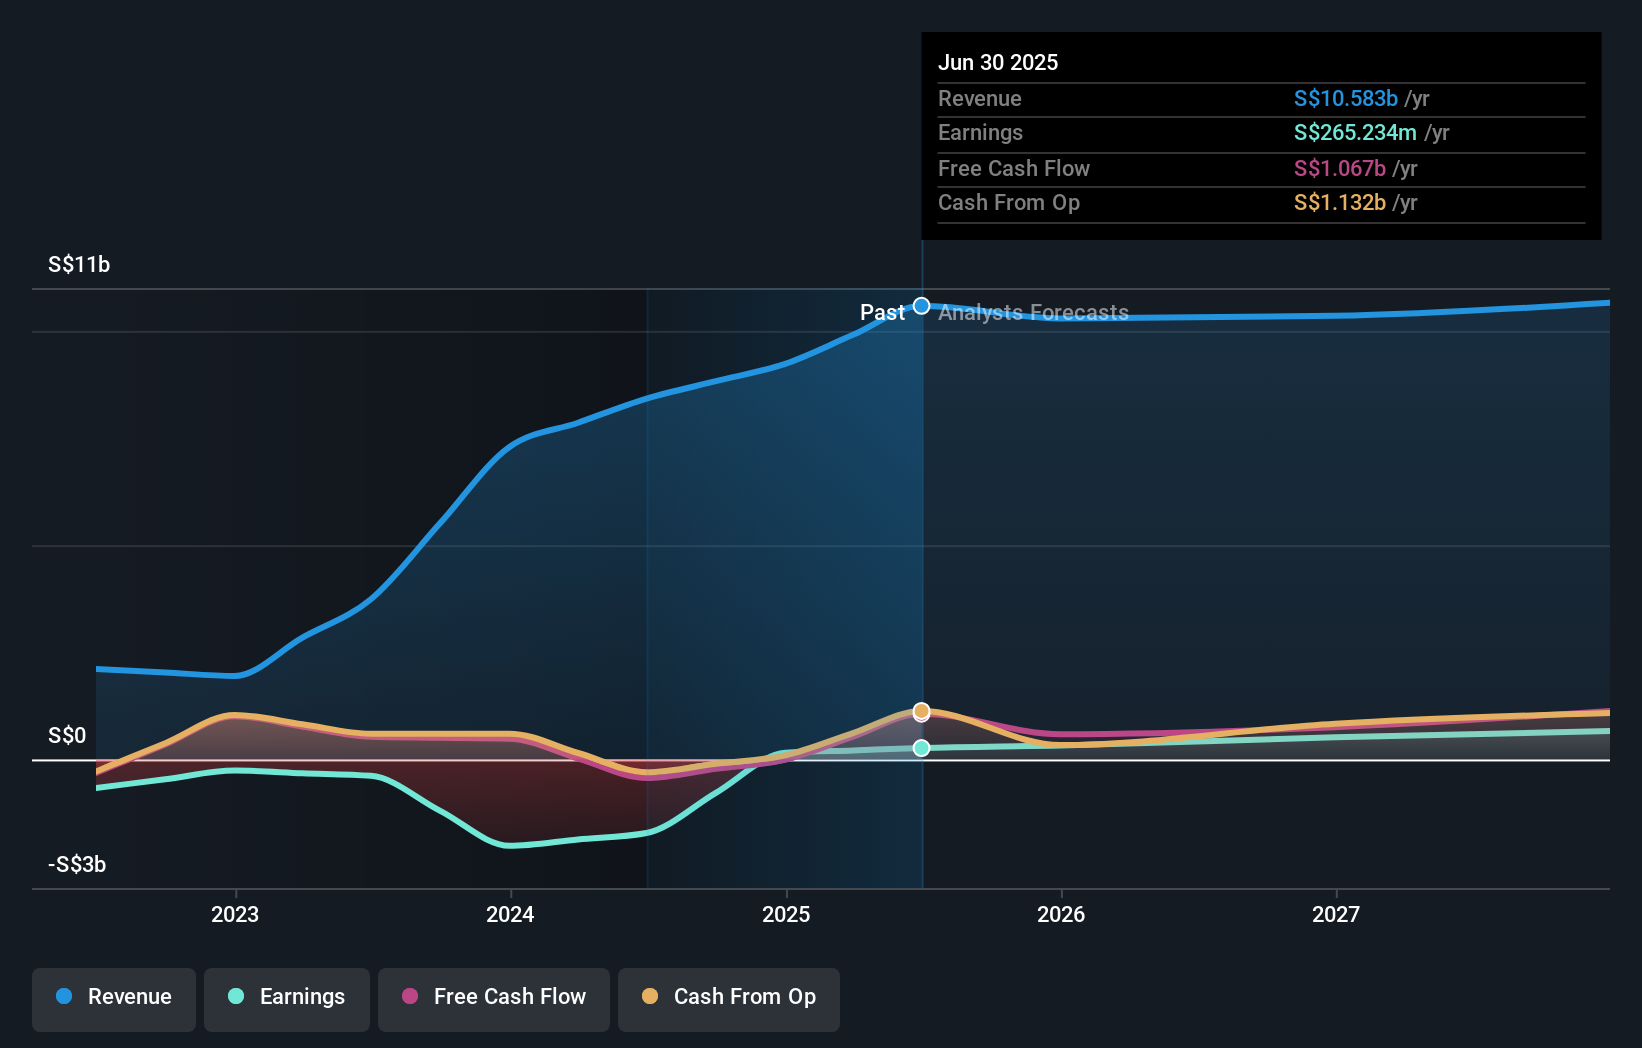This screenshot has height=1048, width=1642.
Task: Click the teal Earnings marker at the divider
Action: tap(921, 747)
